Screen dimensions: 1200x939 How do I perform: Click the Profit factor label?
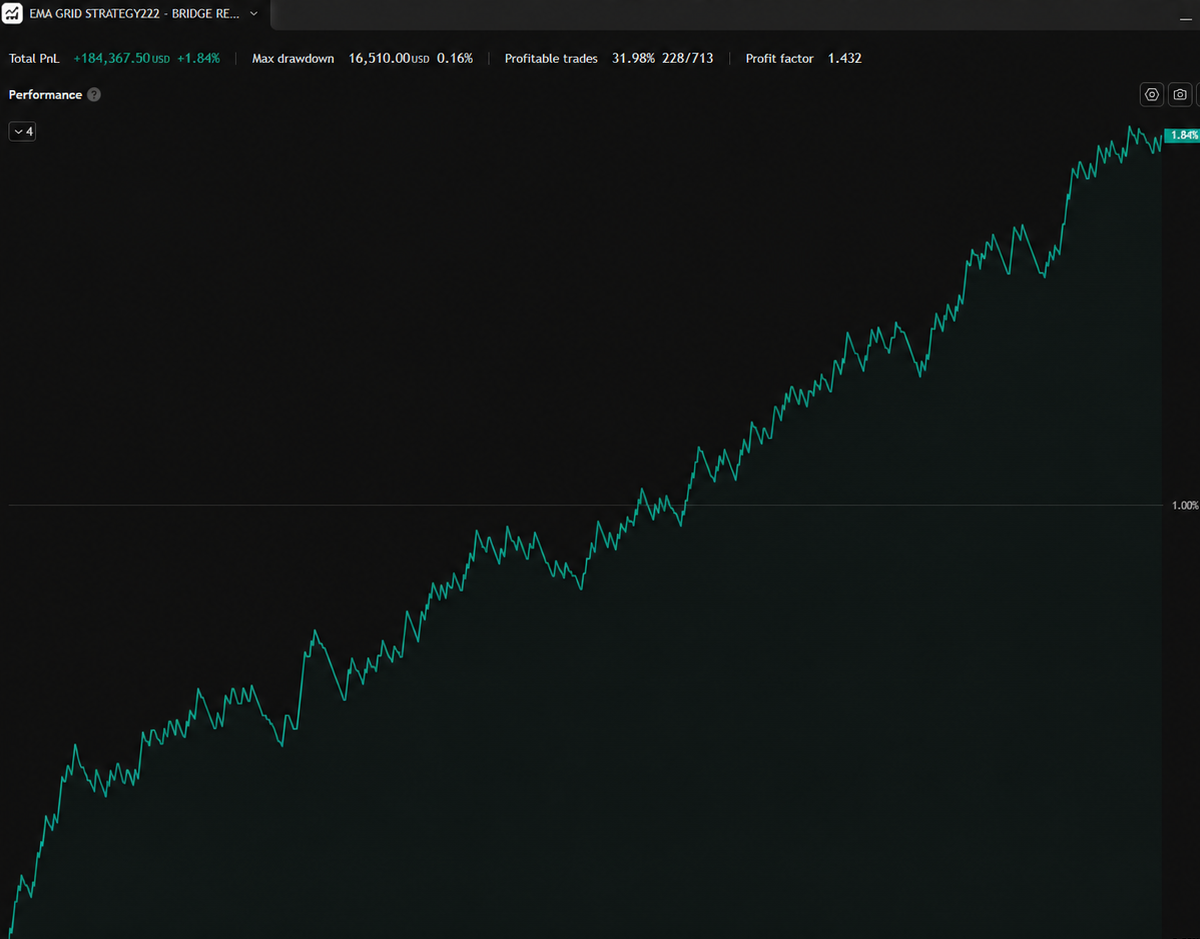point(780,58)
